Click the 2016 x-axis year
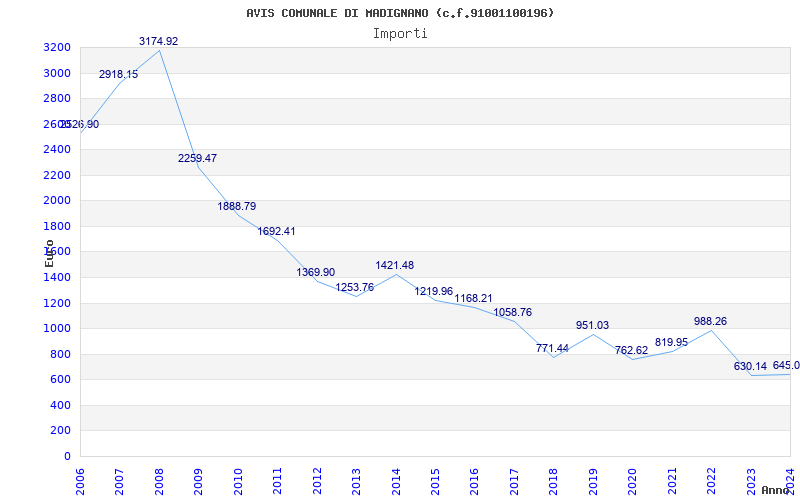The height and width of the screenshot is (500, 800). [474, 482]
